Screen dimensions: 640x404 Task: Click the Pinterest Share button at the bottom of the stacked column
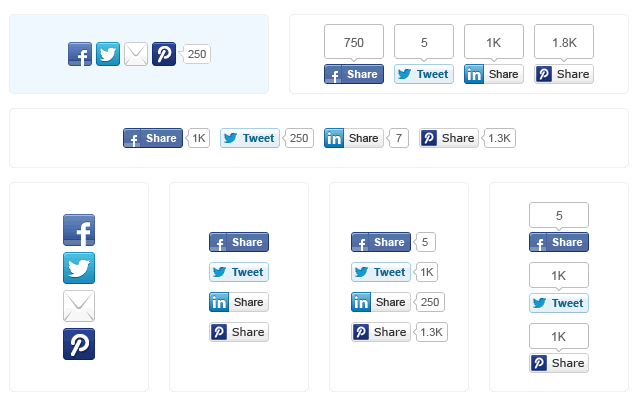pyautogui.click(x=559, y=363)
